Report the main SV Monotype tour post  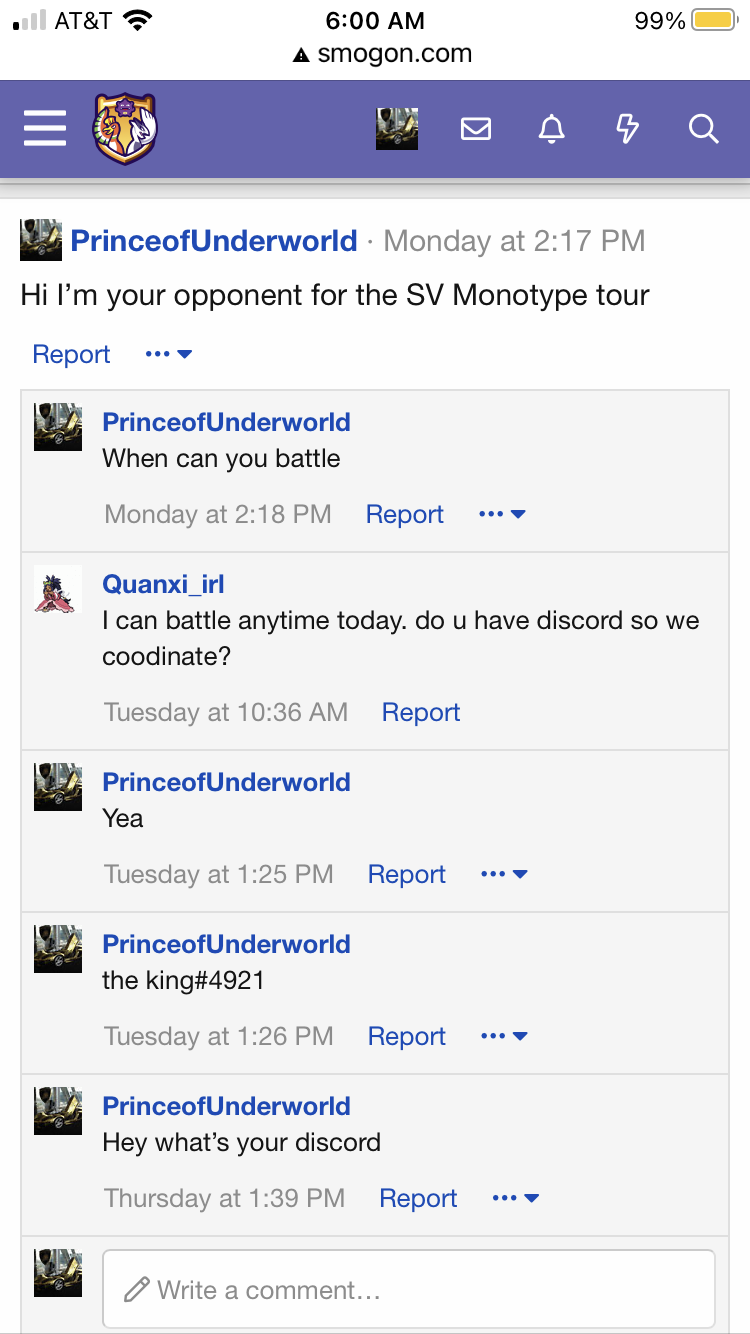[71, 355]
